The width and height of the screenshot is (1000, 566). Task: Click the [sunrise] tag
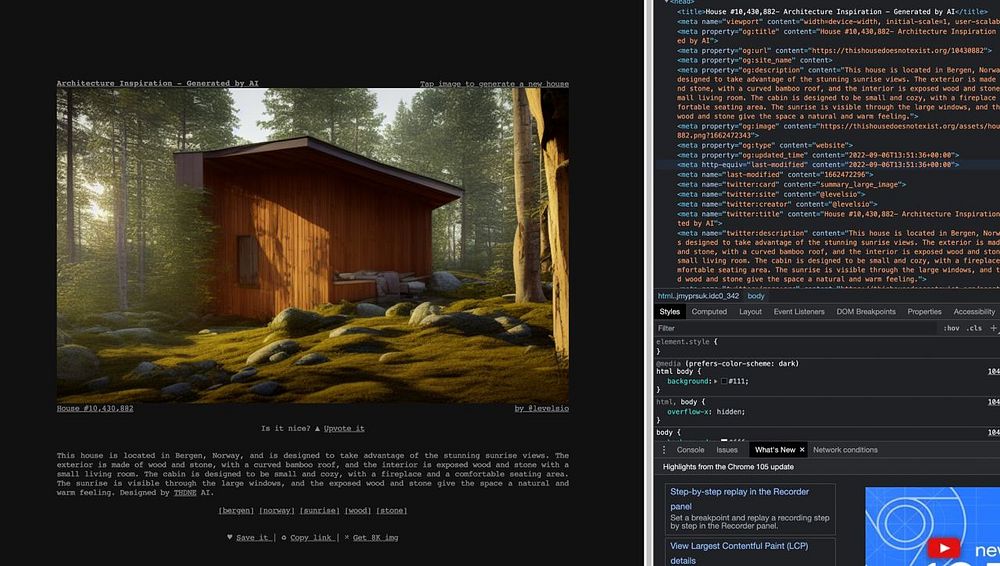tap(320, 510)
